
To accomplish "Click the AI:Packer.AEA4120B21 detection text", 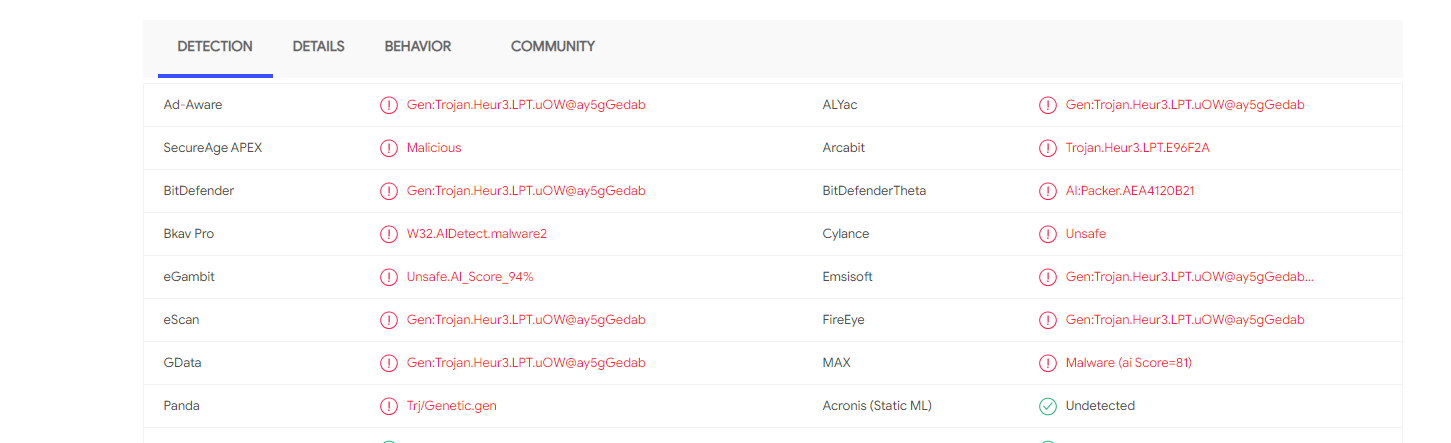I will (1130, 191).
